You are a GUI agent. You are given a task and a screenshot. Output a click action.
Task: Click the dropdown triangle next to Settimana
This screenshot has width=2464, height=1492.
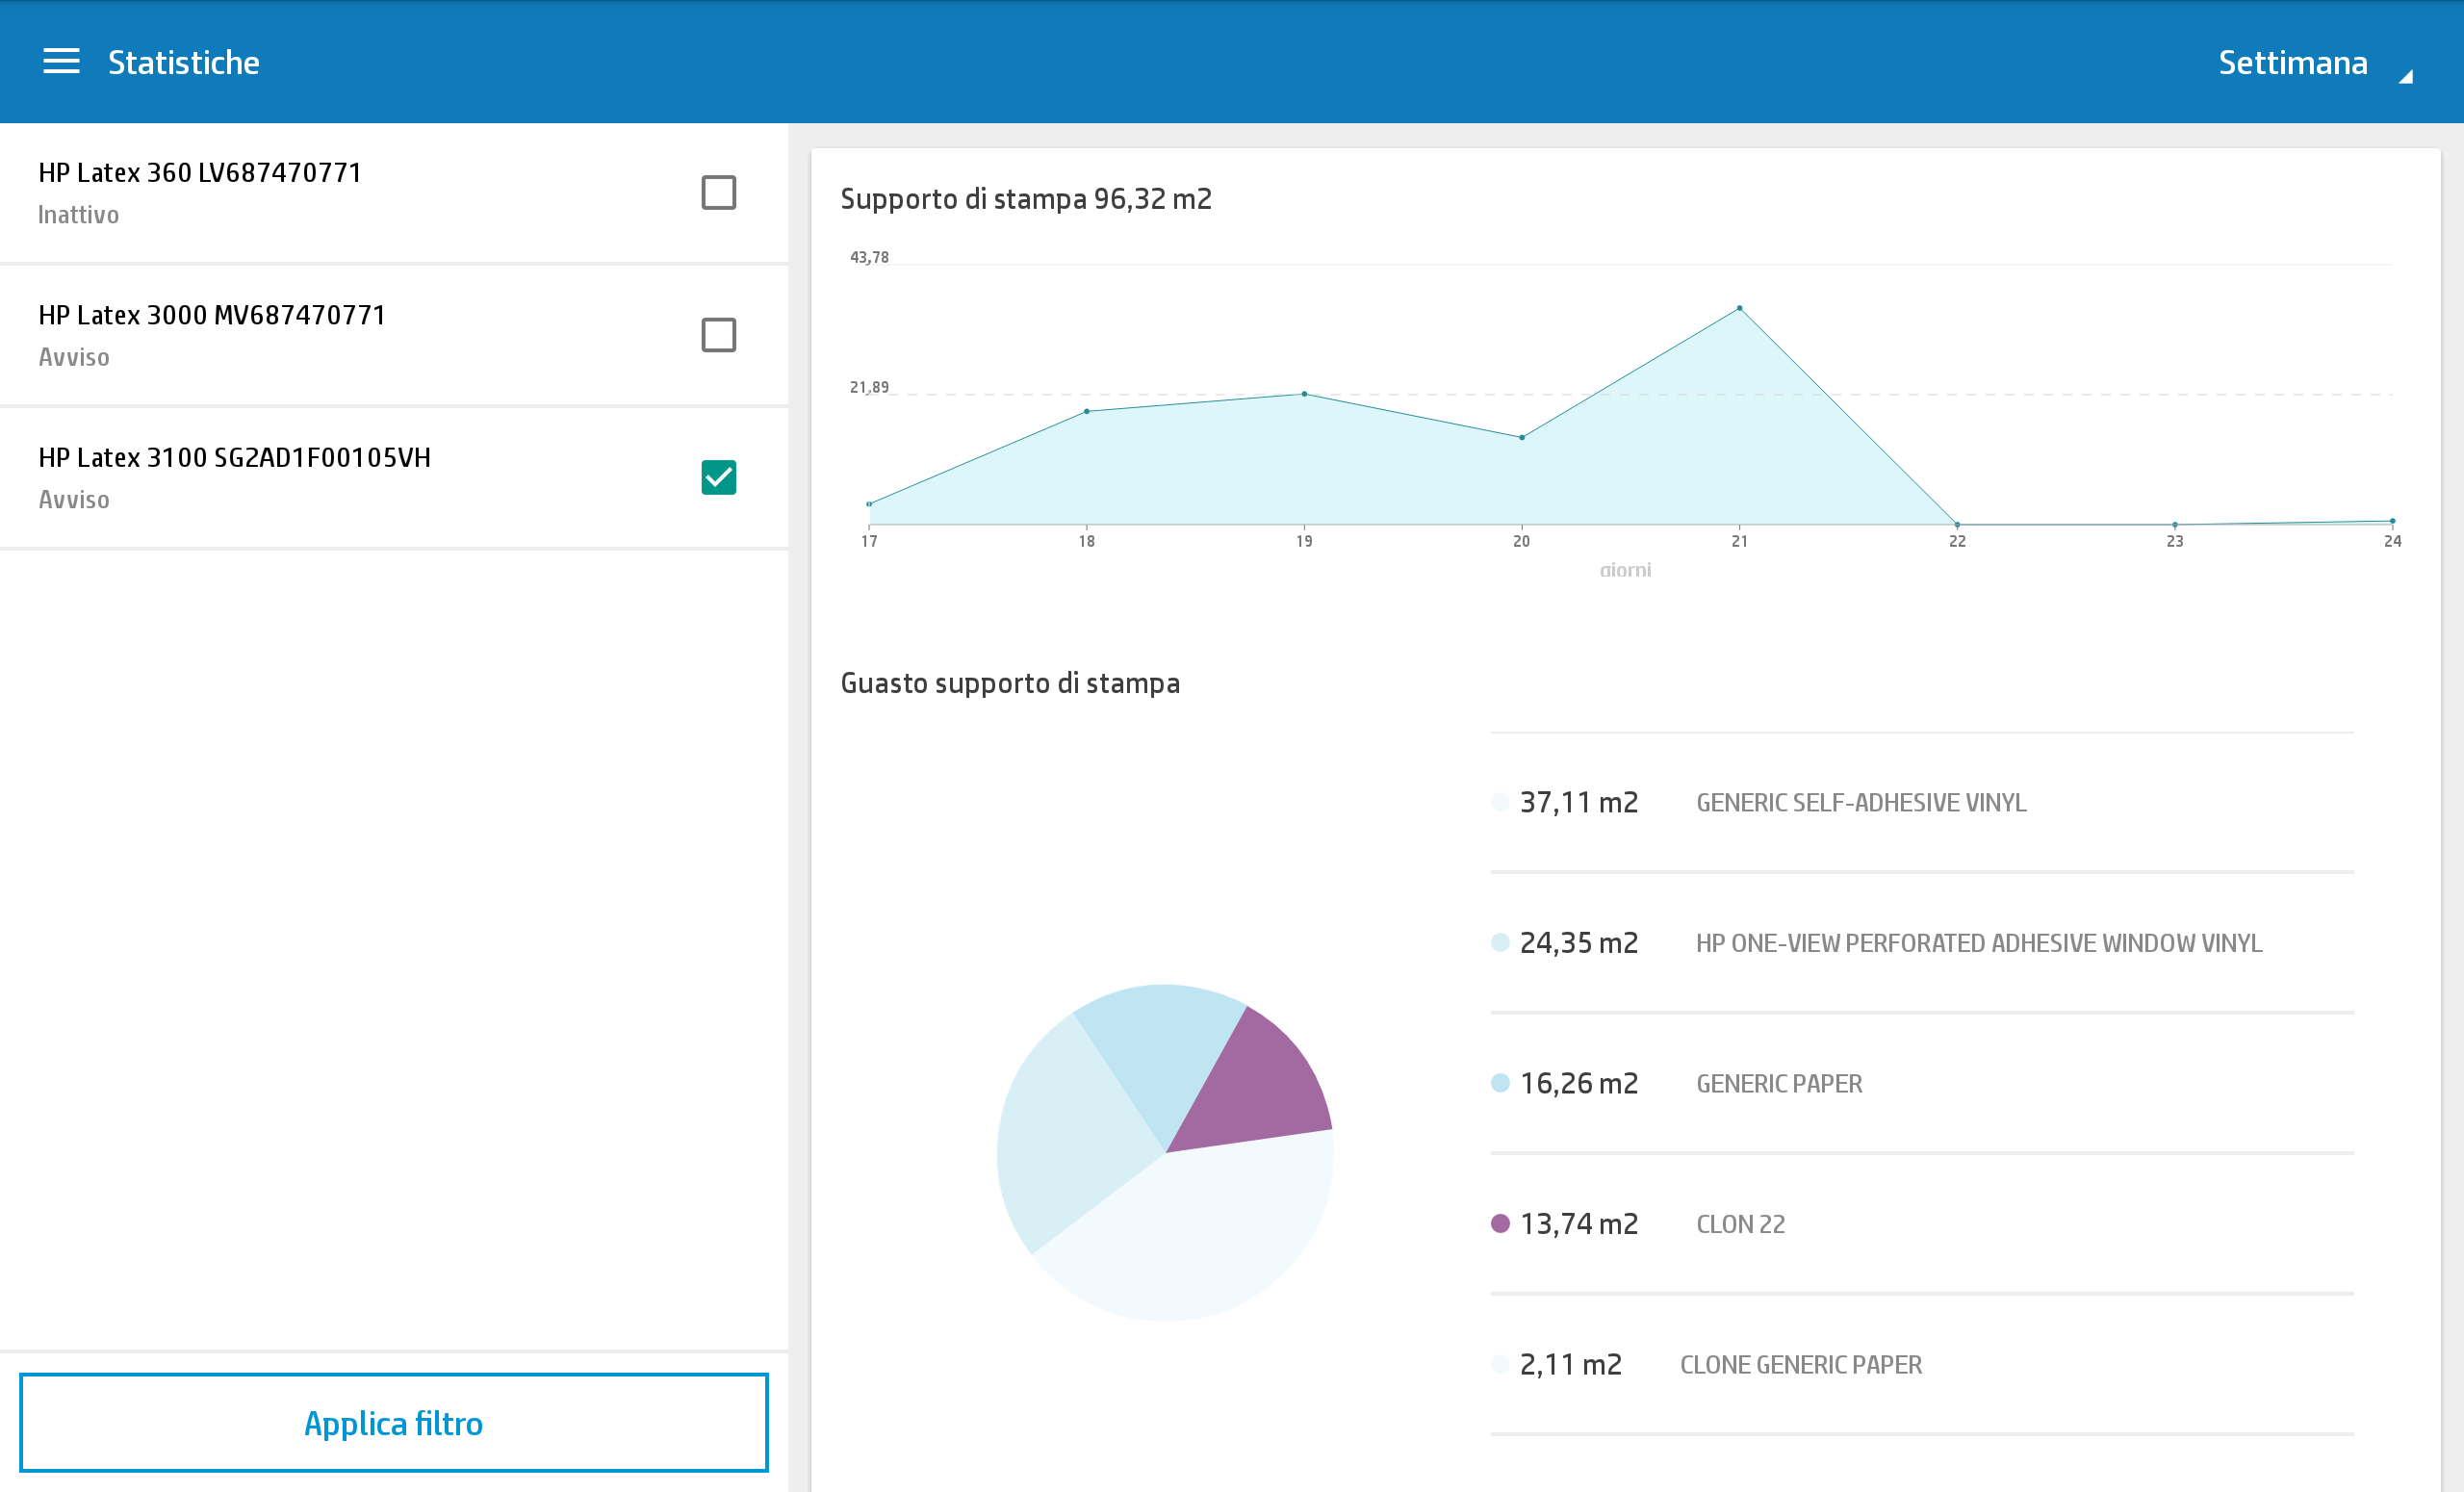[2406, 76]
